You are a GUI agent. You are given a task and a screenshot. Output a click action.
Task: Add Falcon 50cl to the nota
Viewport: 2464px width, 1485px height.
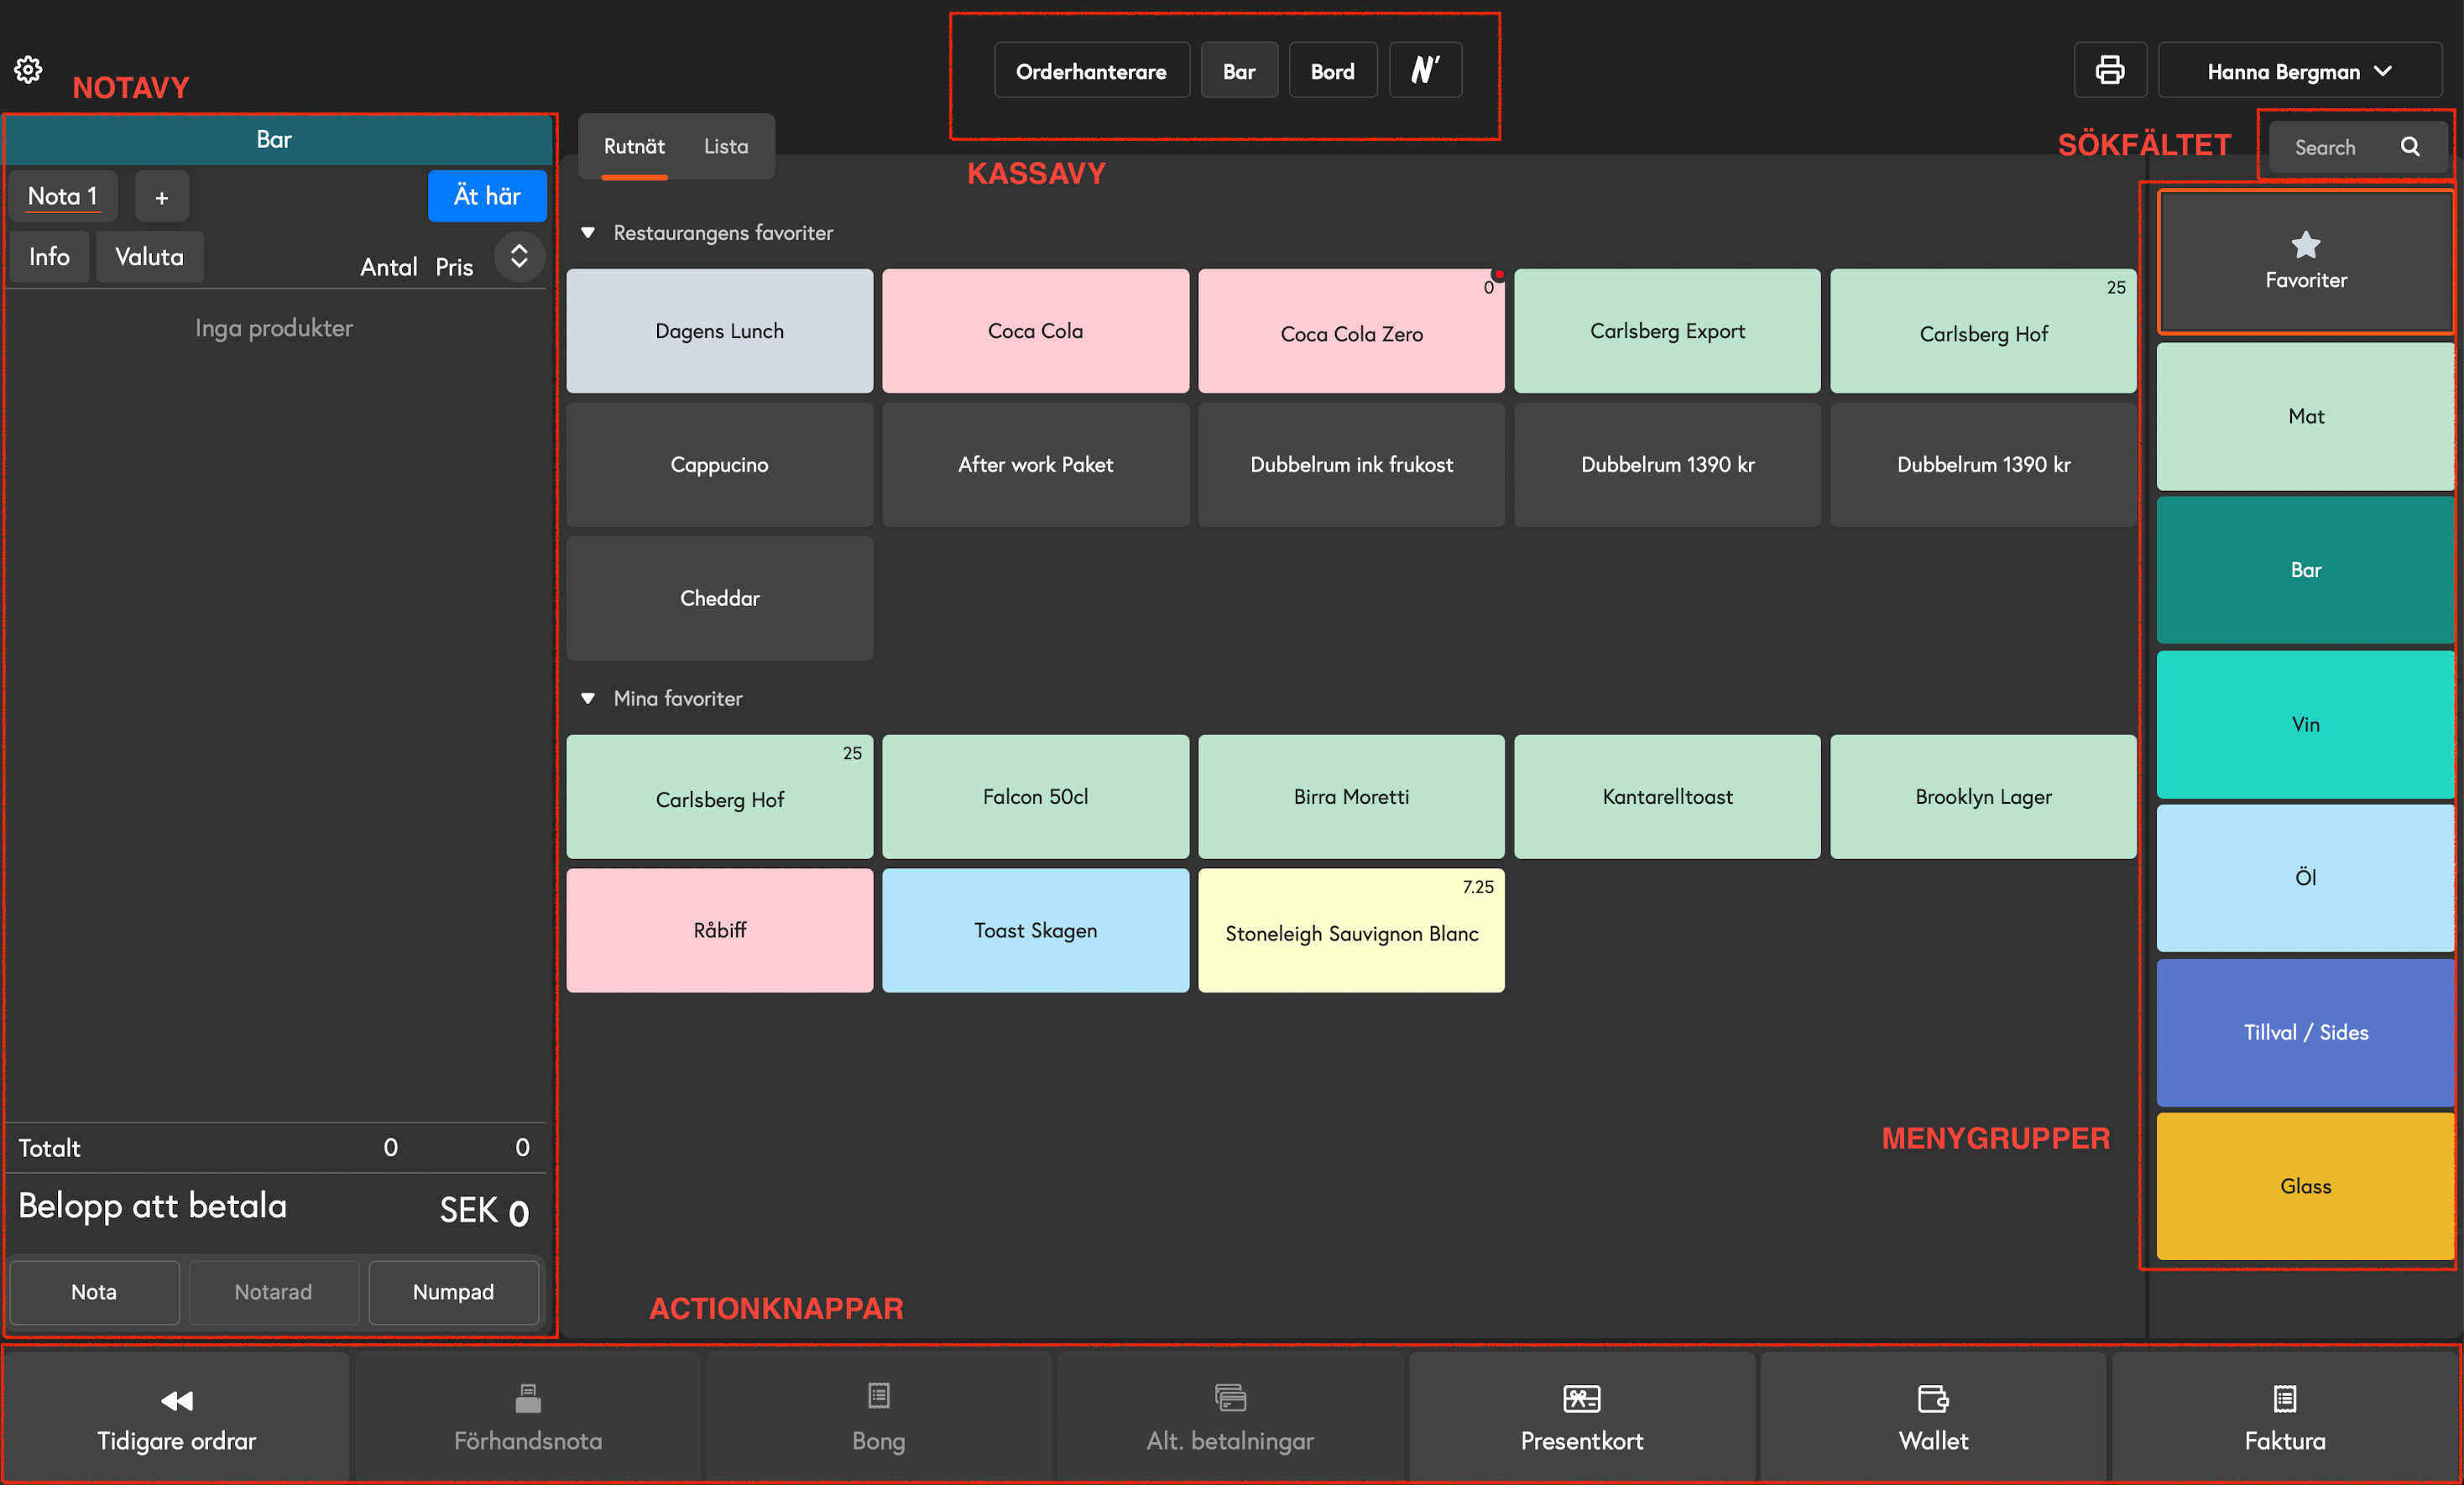point(1036,797)
